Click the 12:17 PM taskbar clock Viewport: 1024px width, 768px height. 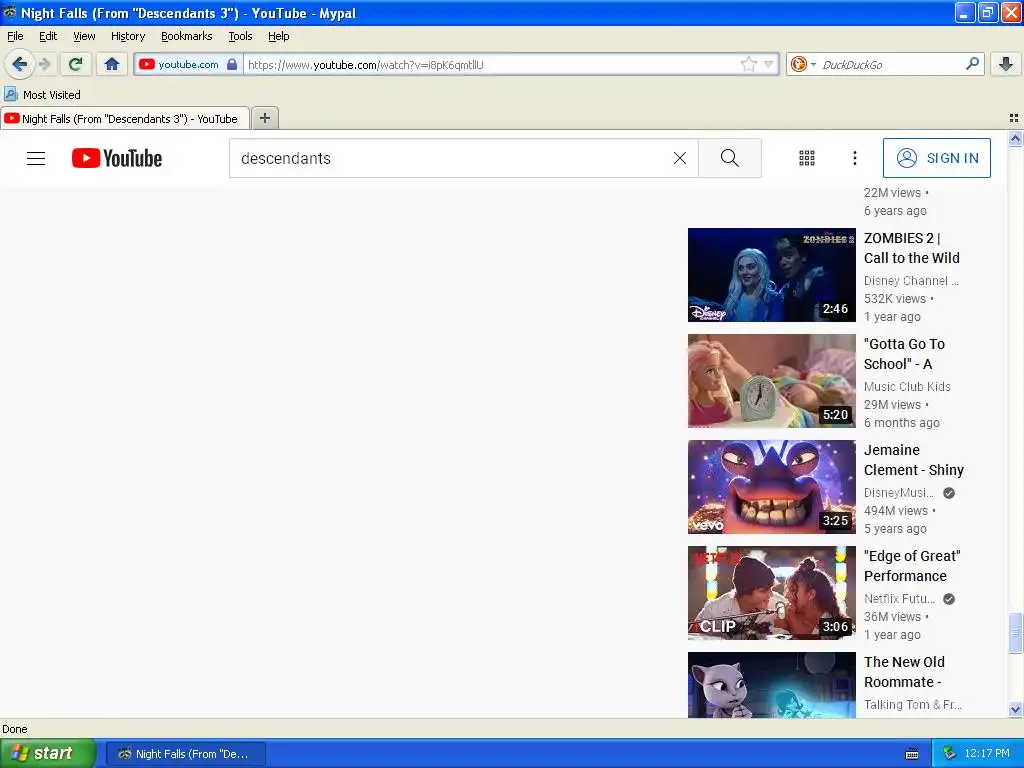[x=987, y=753]
